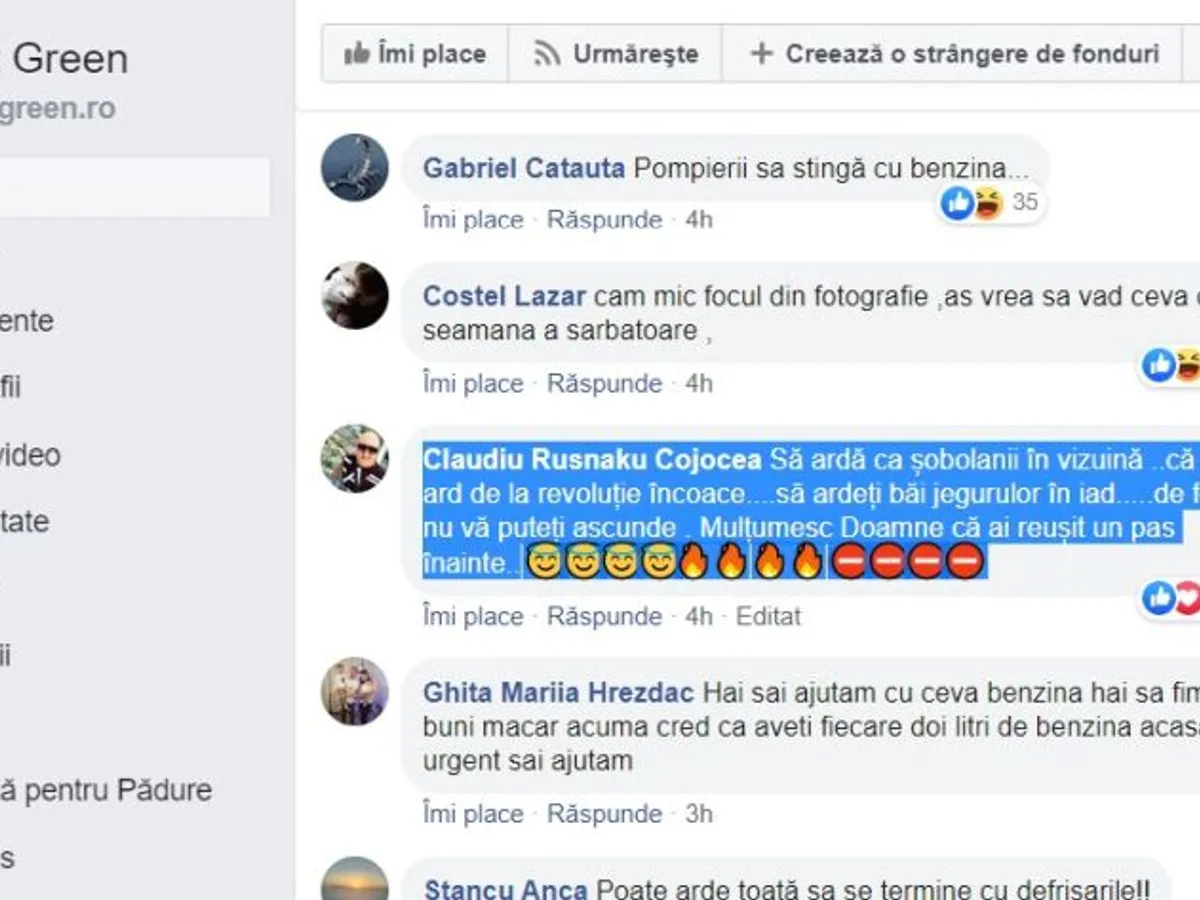Click the search field in the left sidebar
Viewport: 1200px width, 900px height.
coord(135,187)
